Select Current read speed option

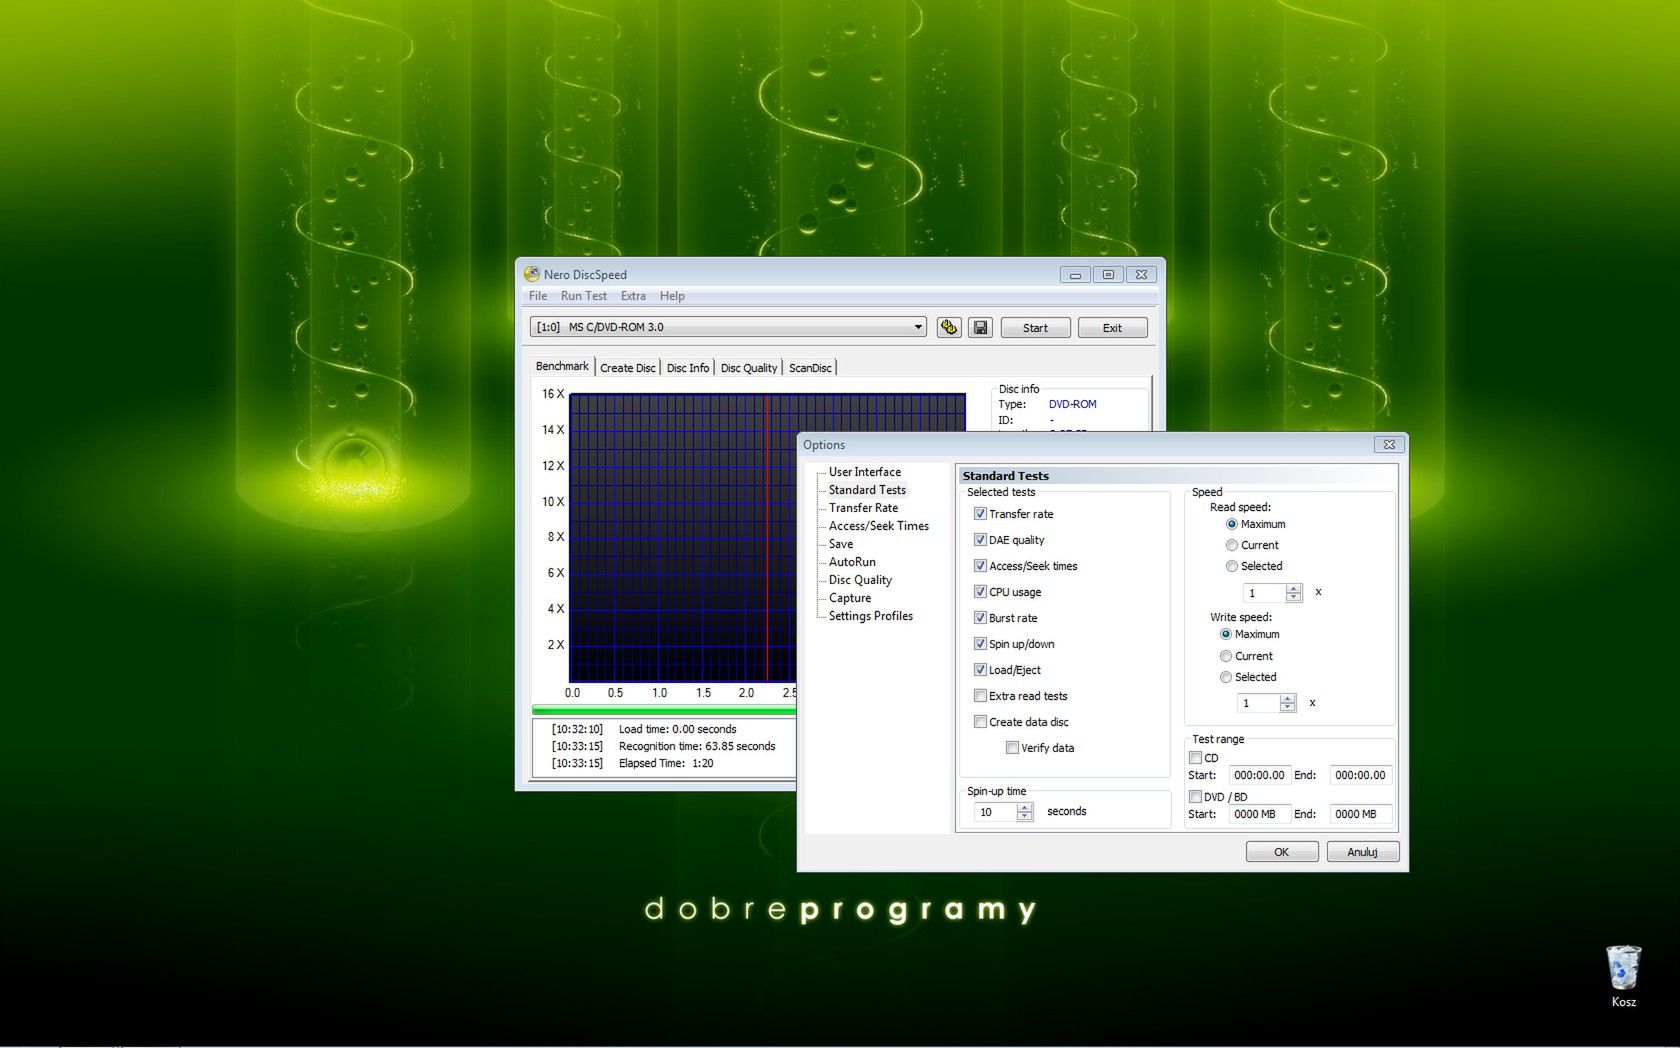(1232, 545)
